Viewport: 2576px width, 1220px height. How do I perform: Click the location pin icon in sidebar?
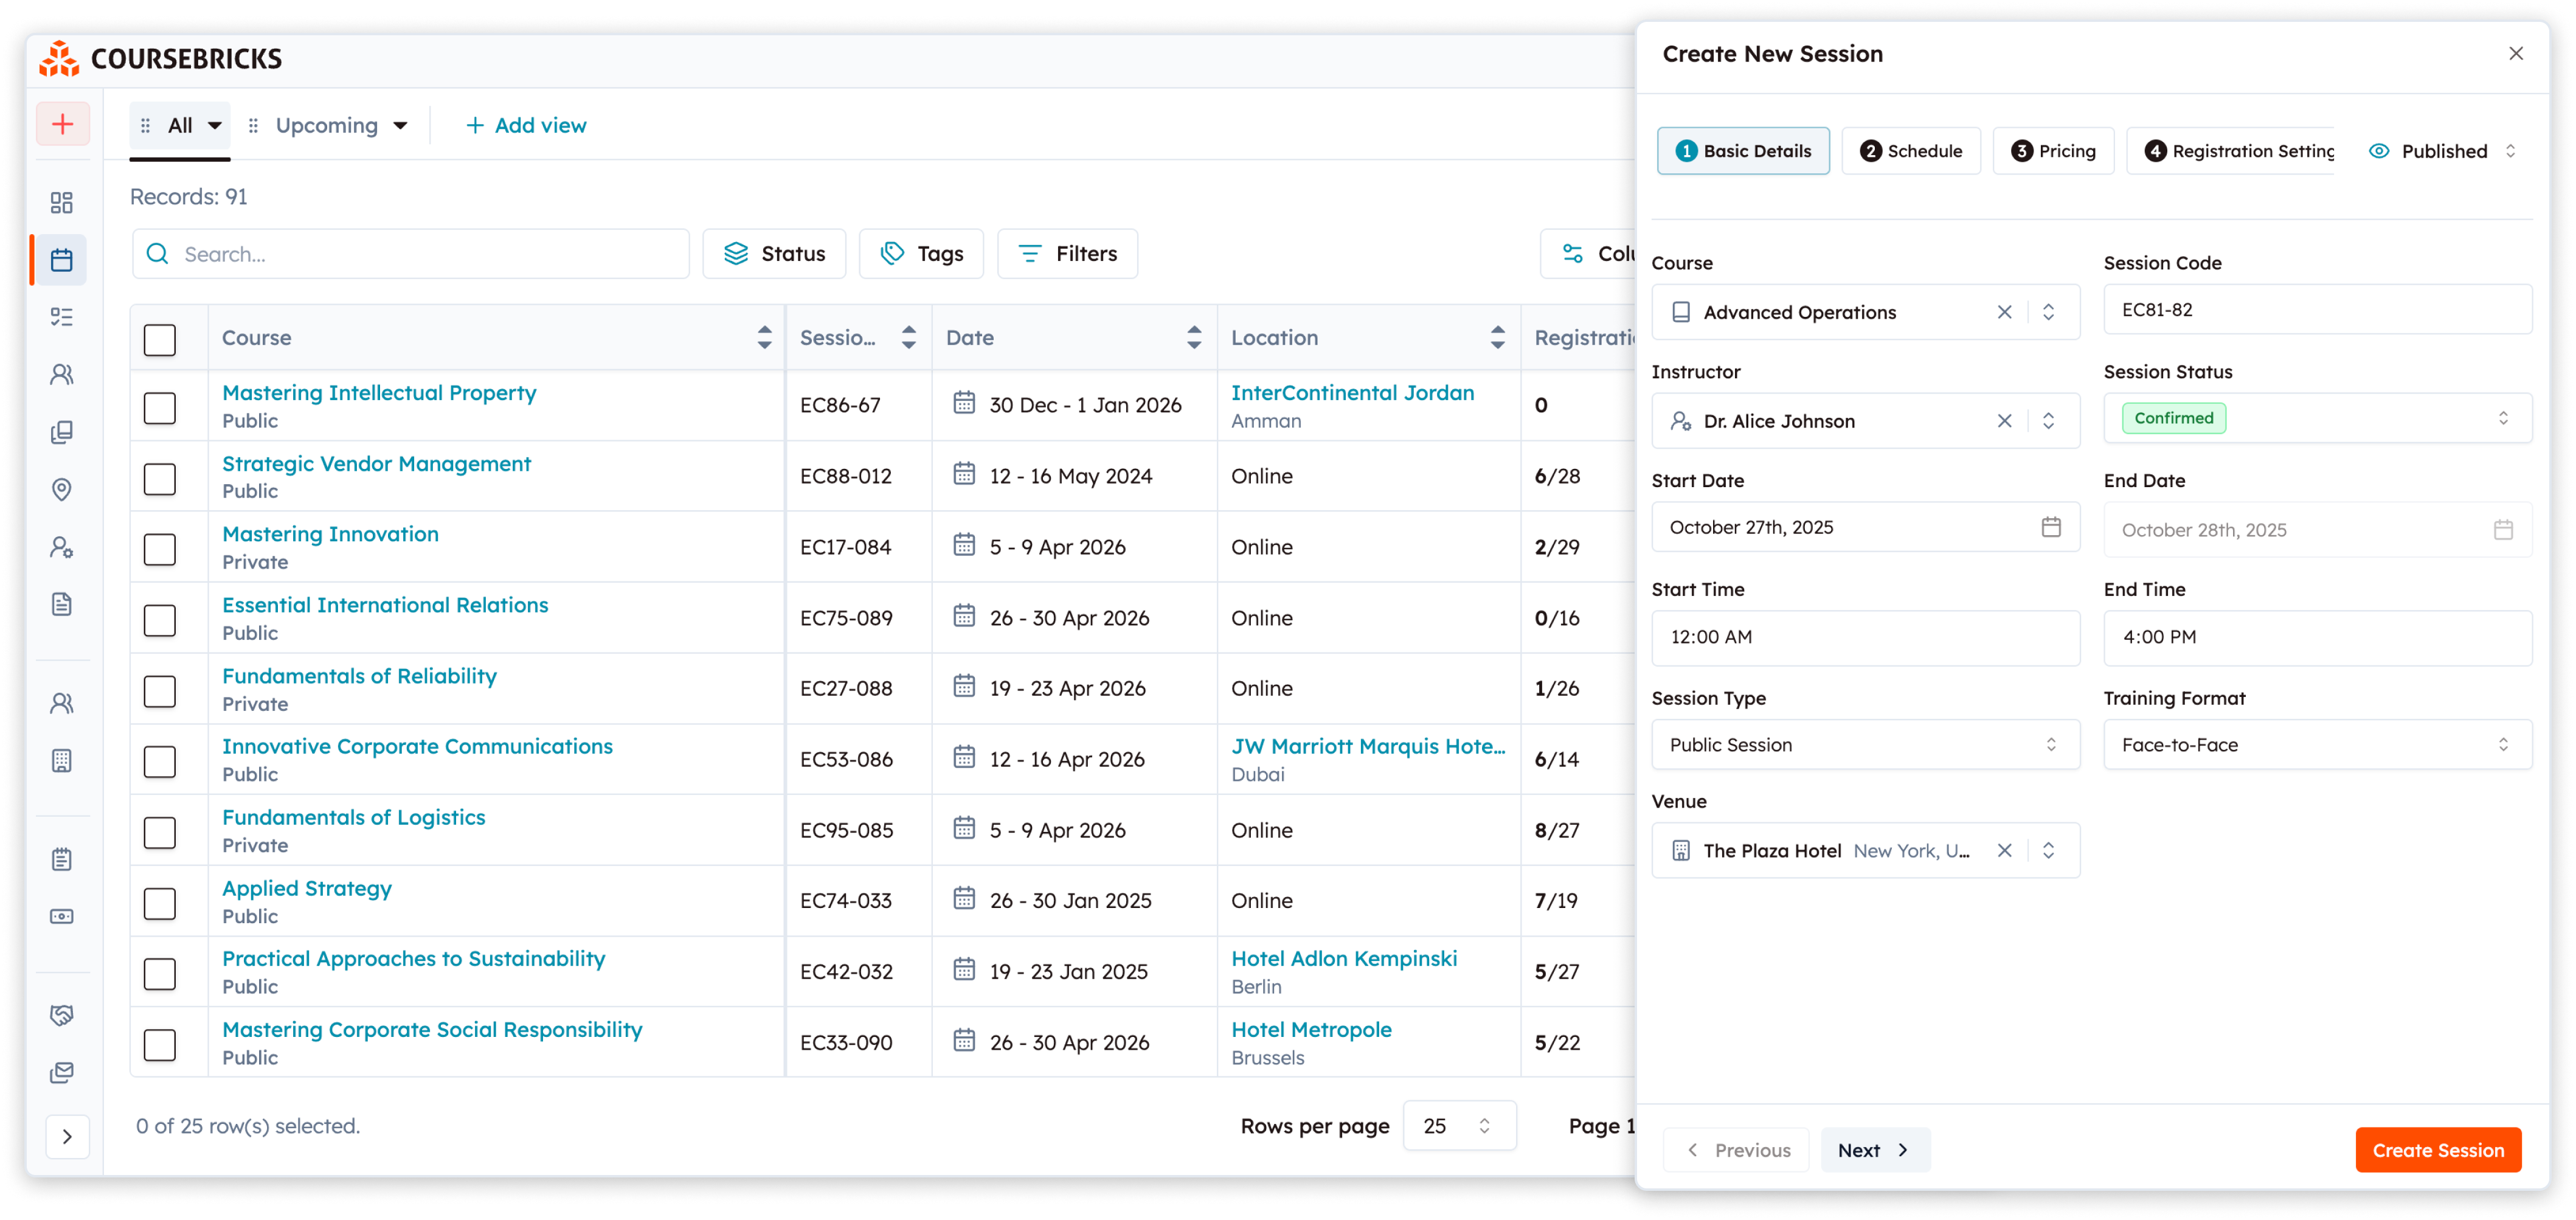pyautogui.click(x=62, y=490)
